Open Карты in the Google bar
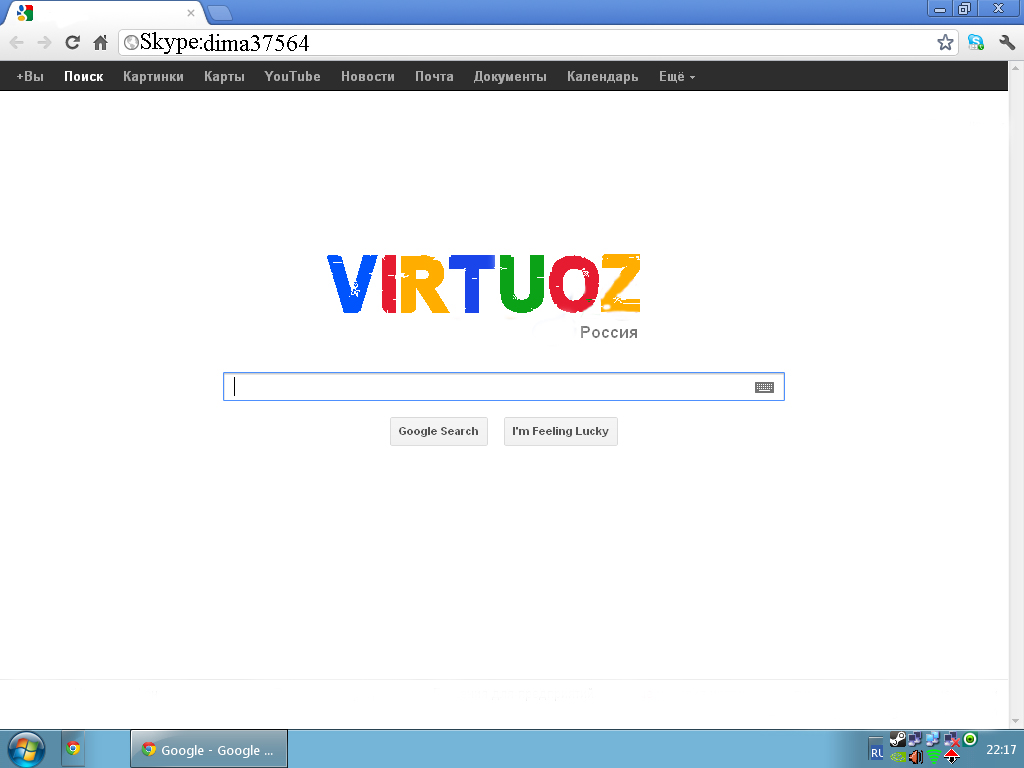This screenshot has height=768, width=1024. pos(224,76)
